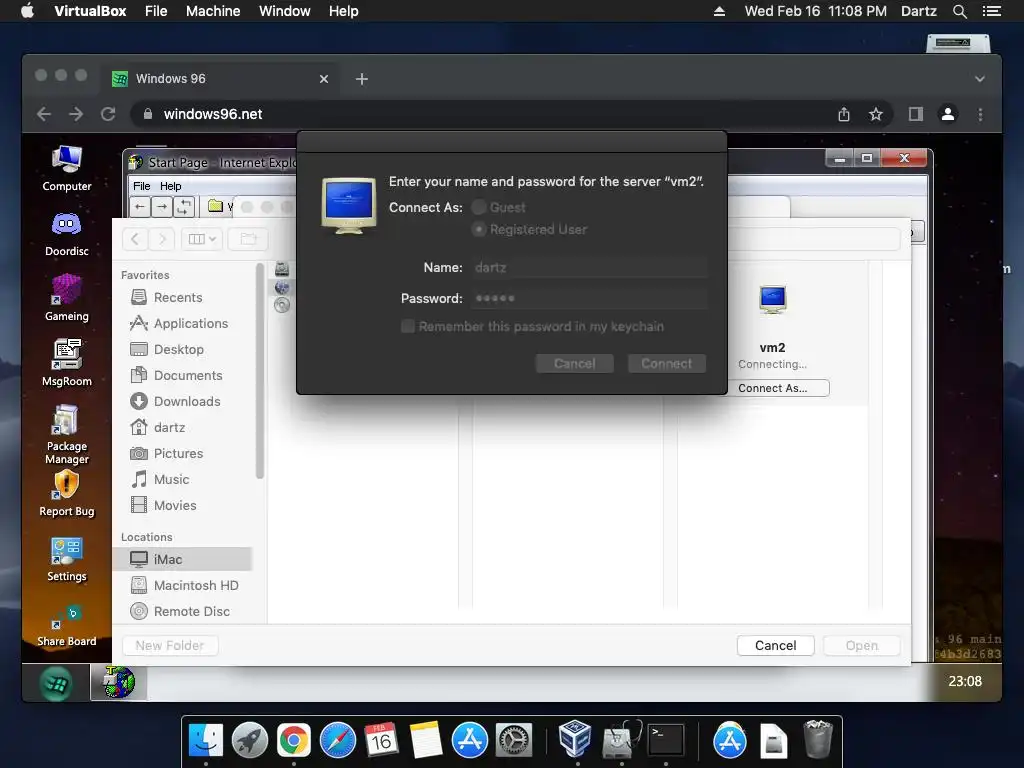This screenshot has width=1024, height=768.
Task: Open the file dialog view mode dropdown
Action: (202, 239)
